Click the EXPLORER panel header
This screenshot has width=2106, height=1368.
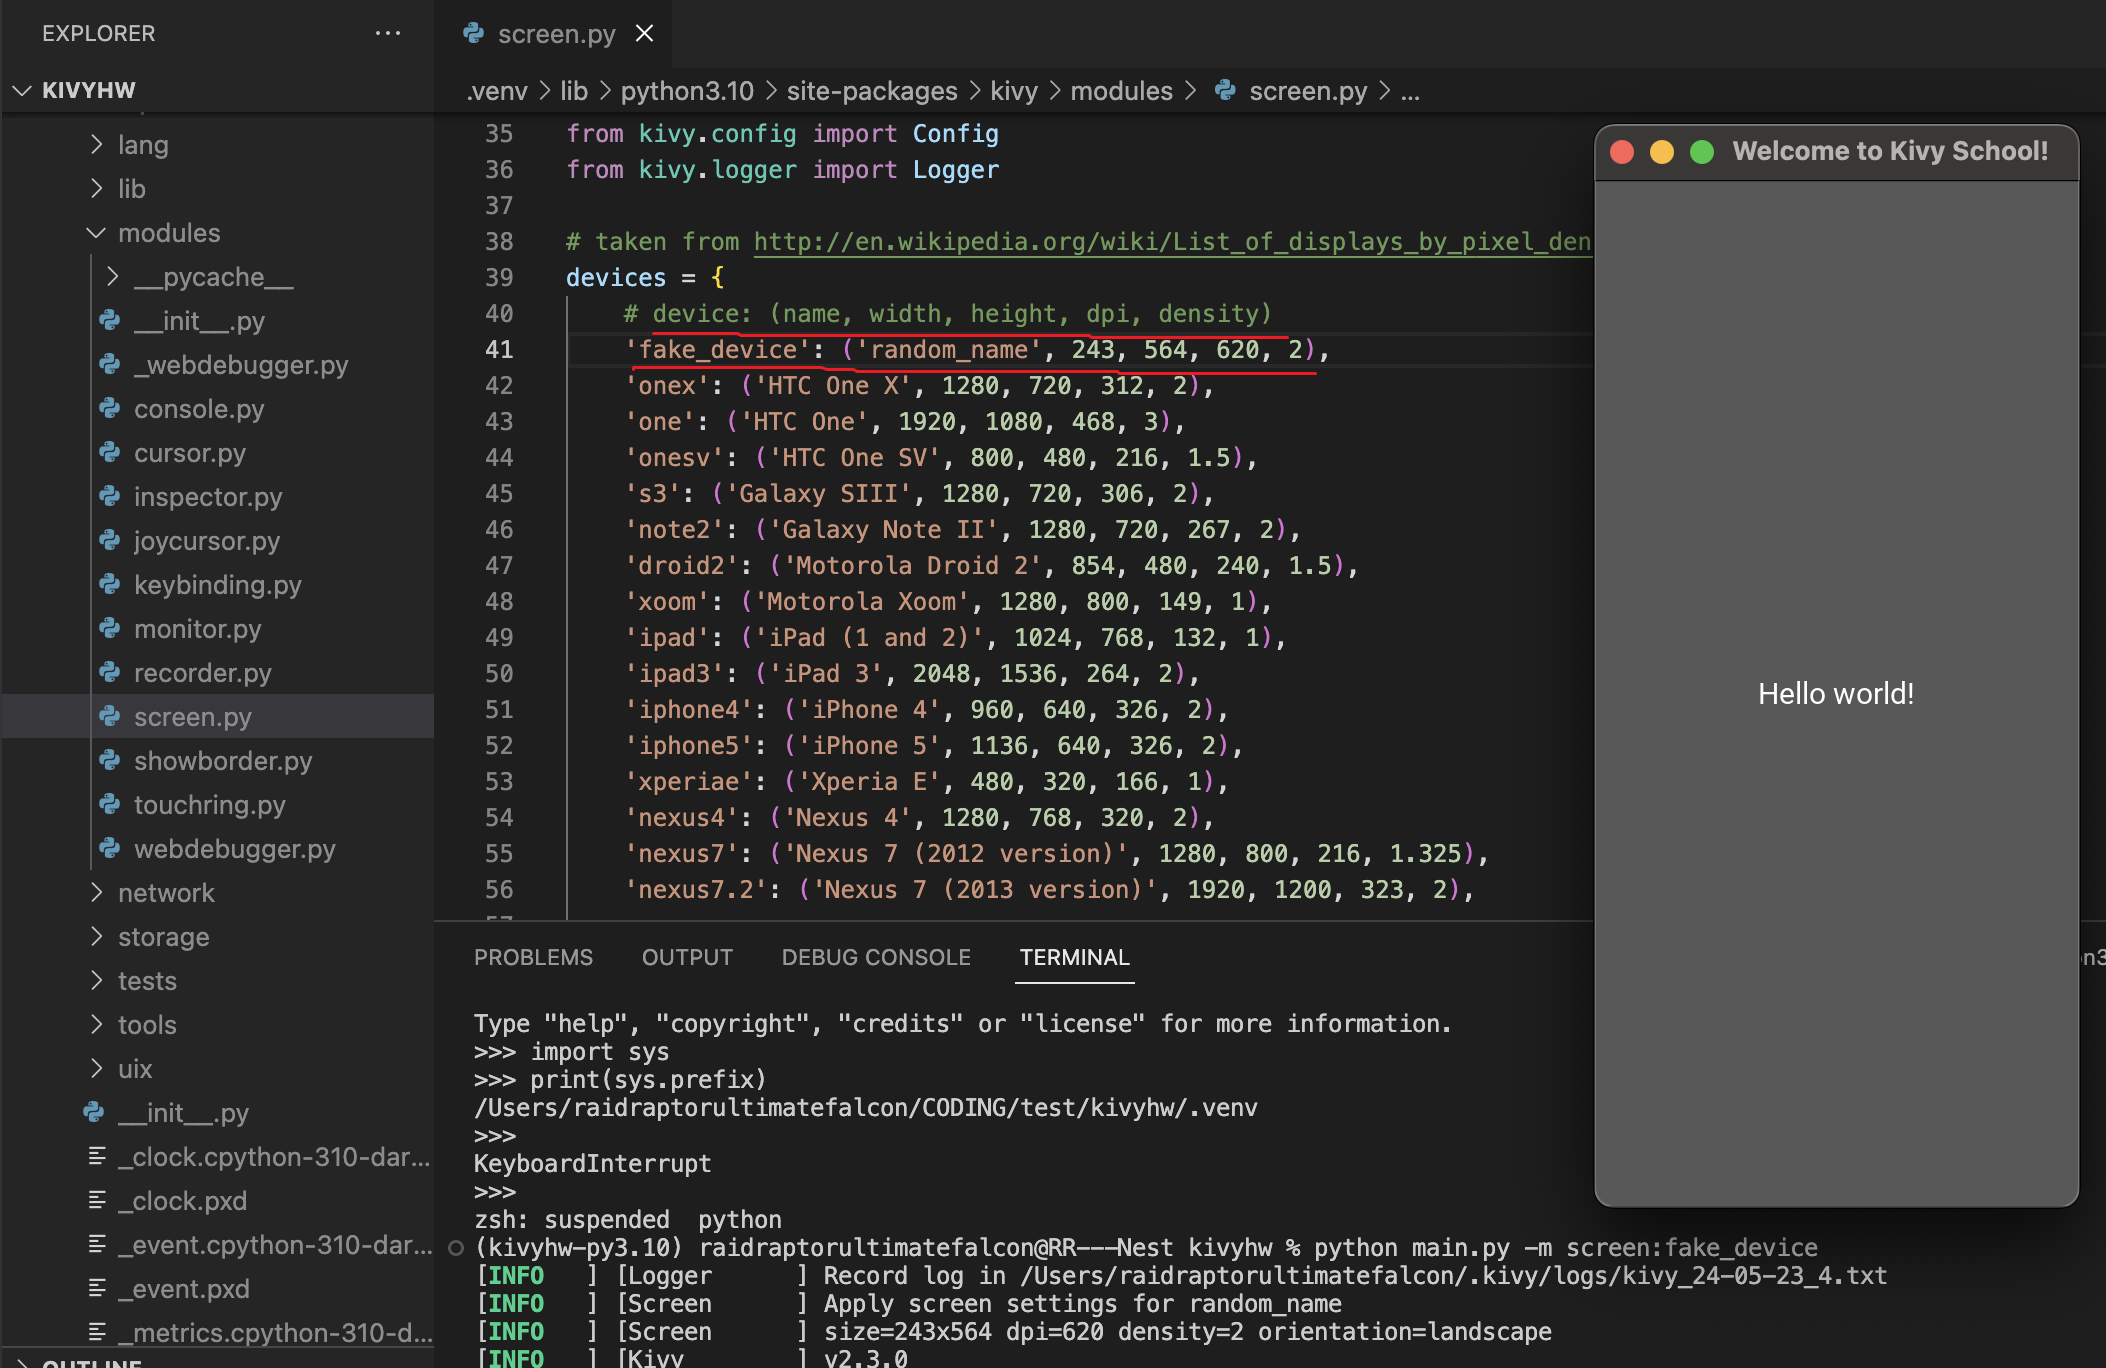click(98, 33)
